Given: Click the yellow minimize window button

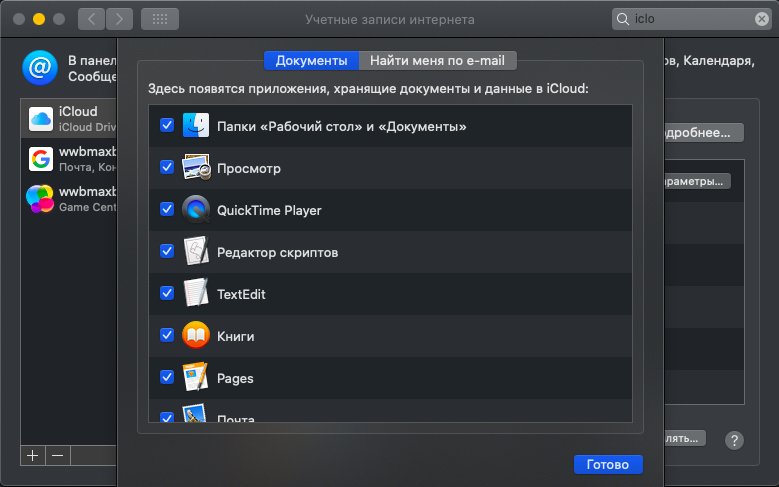Looking at the screenshot, I should [x=39, y=19].
